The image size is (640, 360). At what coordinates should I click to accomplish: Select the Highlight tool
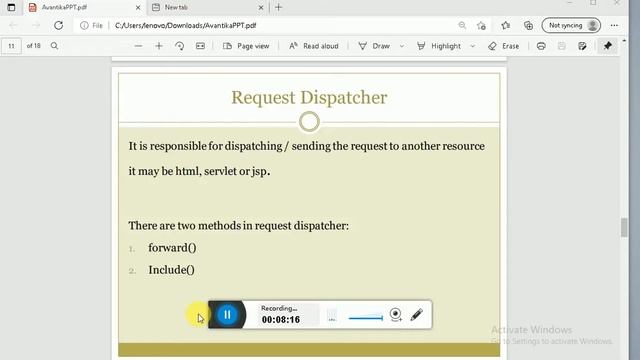point(439,46)
